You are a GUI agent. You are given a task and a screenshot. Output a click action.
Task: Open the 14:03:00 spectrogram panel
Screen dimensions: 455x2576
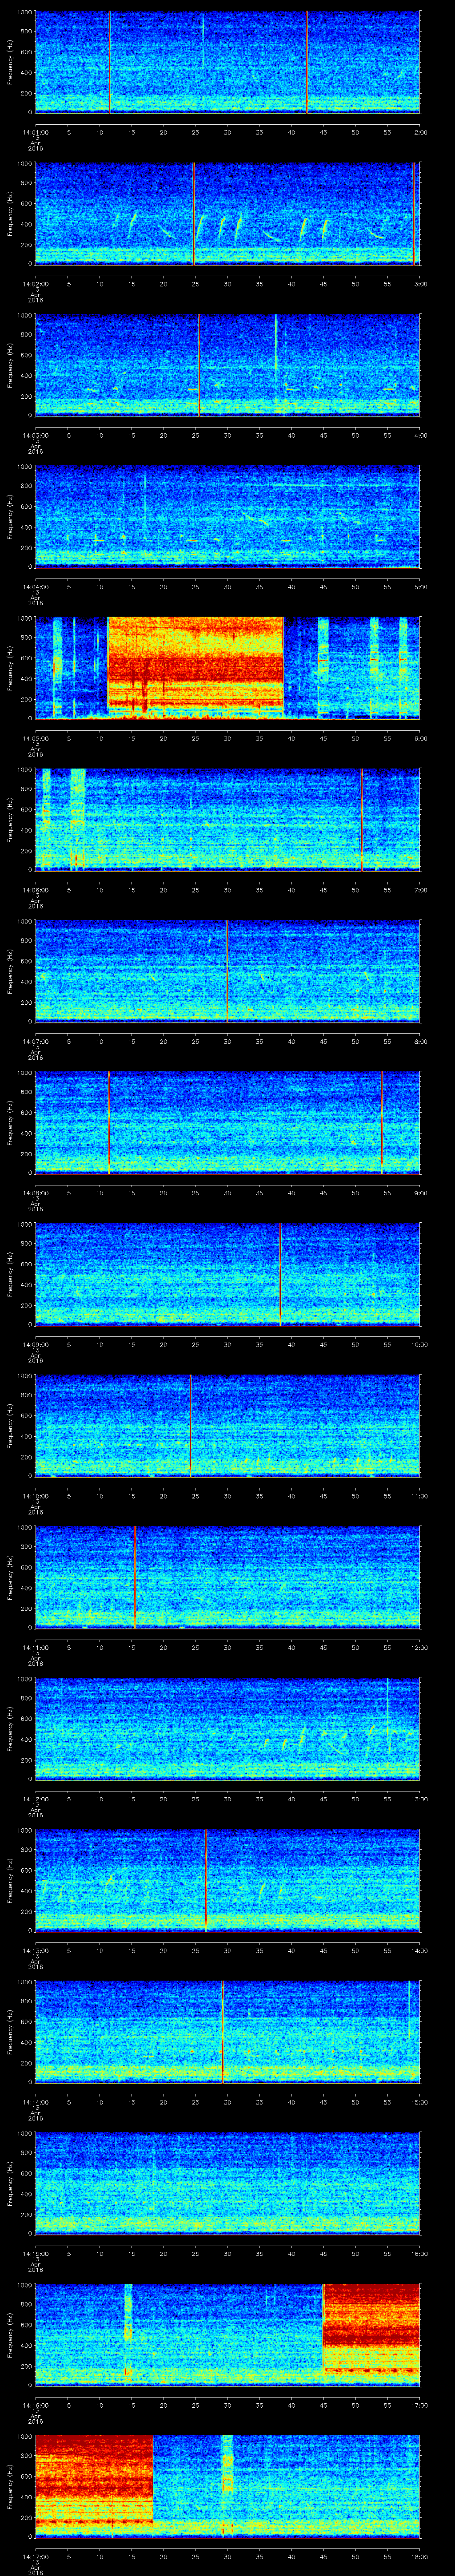coord(227,365)
